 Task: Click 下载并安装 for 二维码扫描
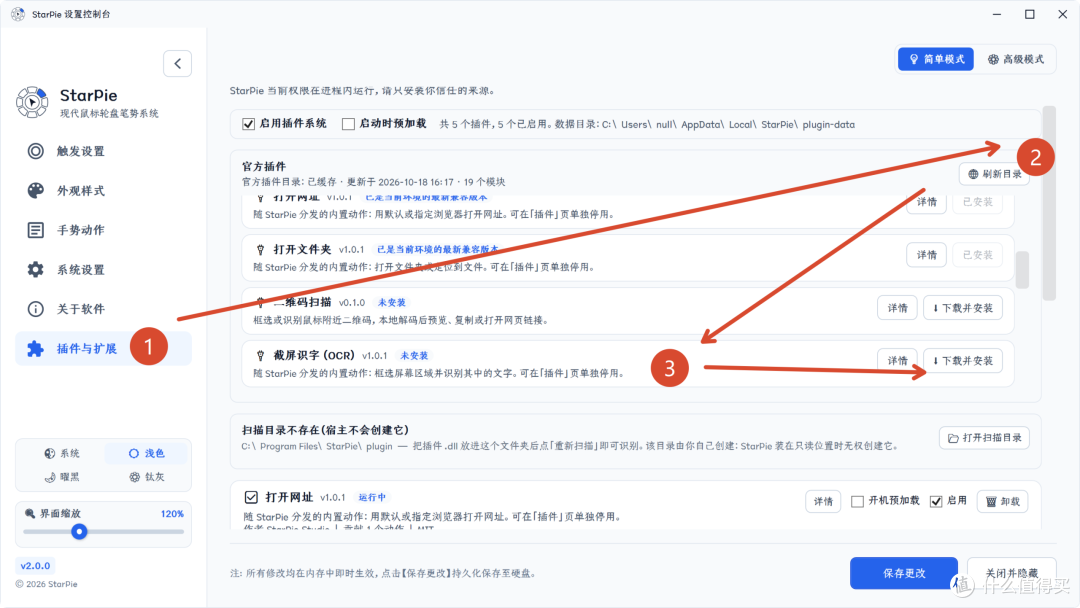point(963,308)
